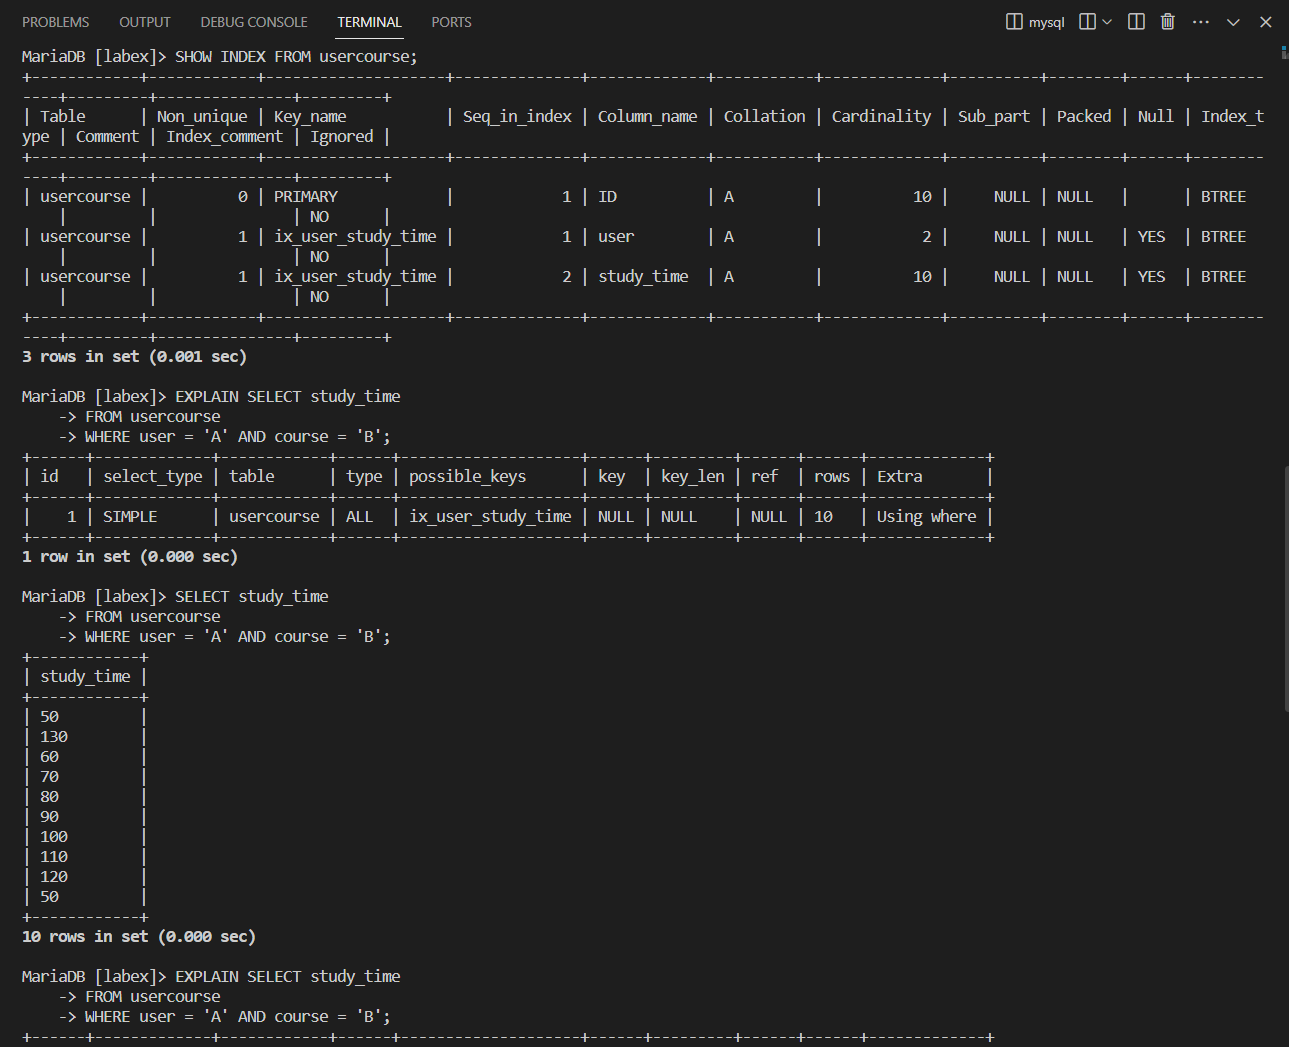Launch a new terminal with the panel icon

coord(1085,21)
